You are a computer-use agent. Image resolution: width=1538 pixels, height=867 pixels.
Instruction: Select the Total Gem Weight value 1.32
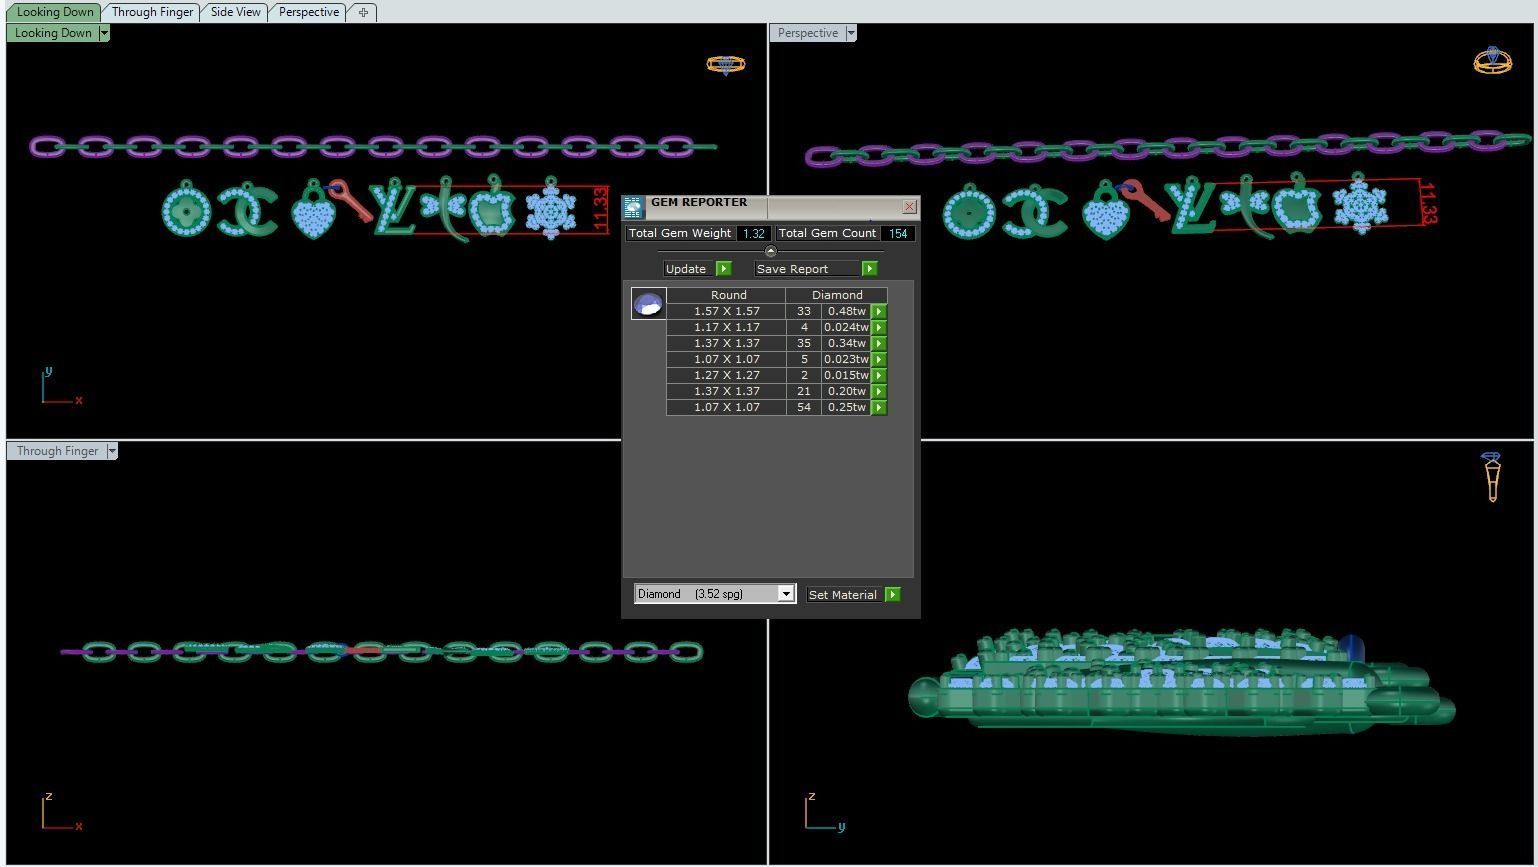point(753,233)
